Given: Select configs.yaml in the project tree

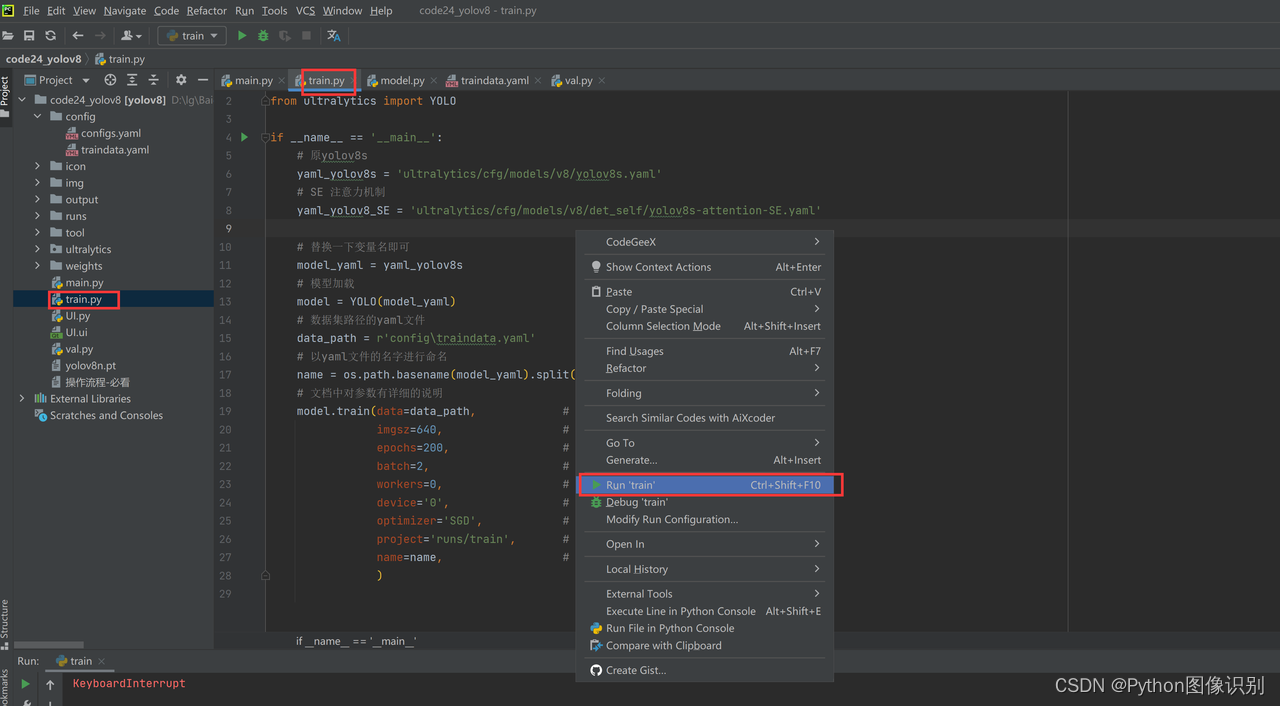Looking at the screenshot, I should click(111, 133).
